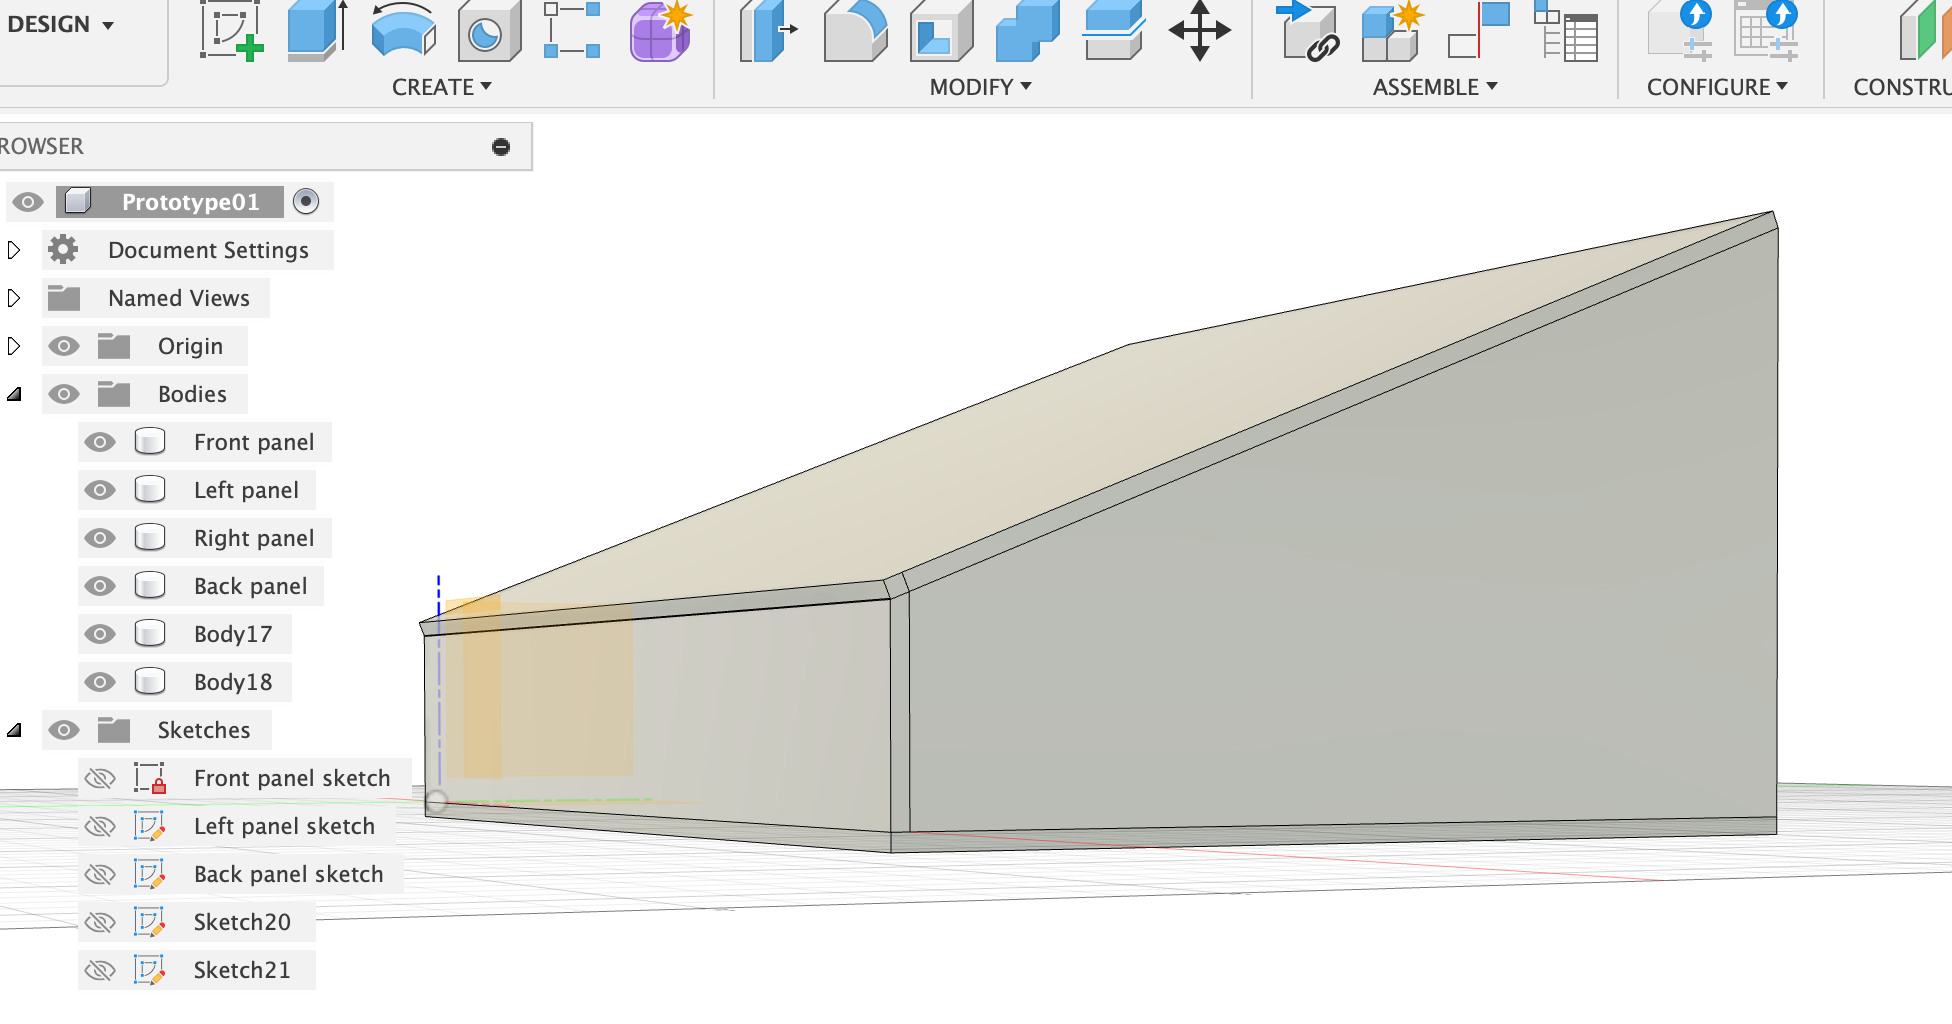1952x1024 pixels.
Task: Activate the Press Pull tool
Action: 767,32
